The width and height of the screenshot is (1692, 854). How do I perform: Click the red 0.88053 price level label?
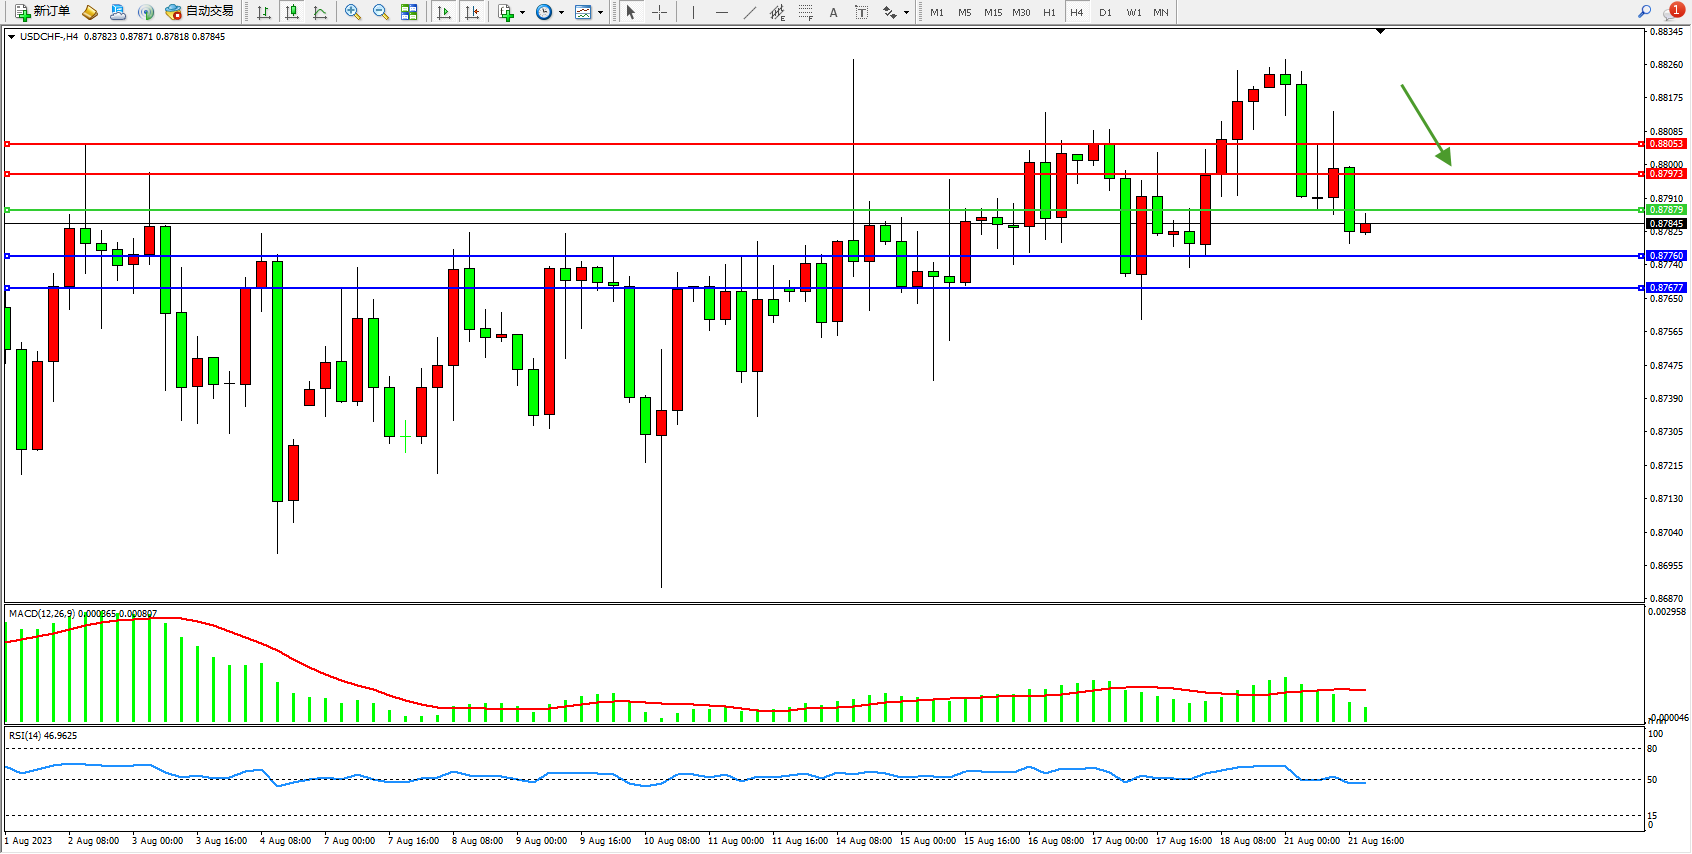(x=1666, y=144)
